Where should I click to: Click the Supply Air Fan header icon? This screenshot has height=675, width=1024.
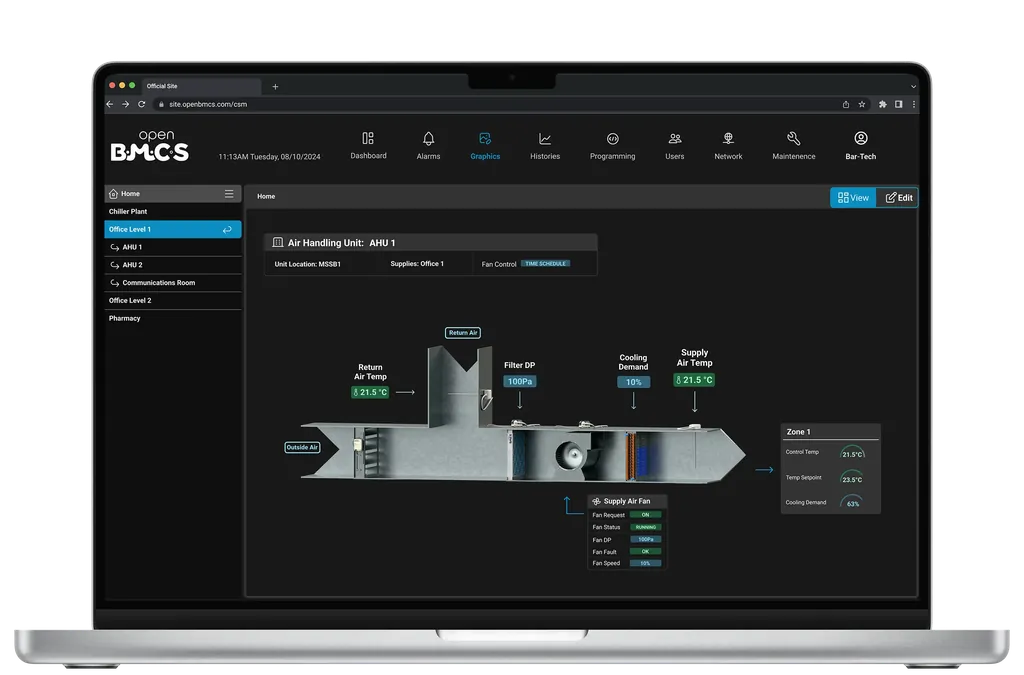pyautogui.click(x=596, y=501)
